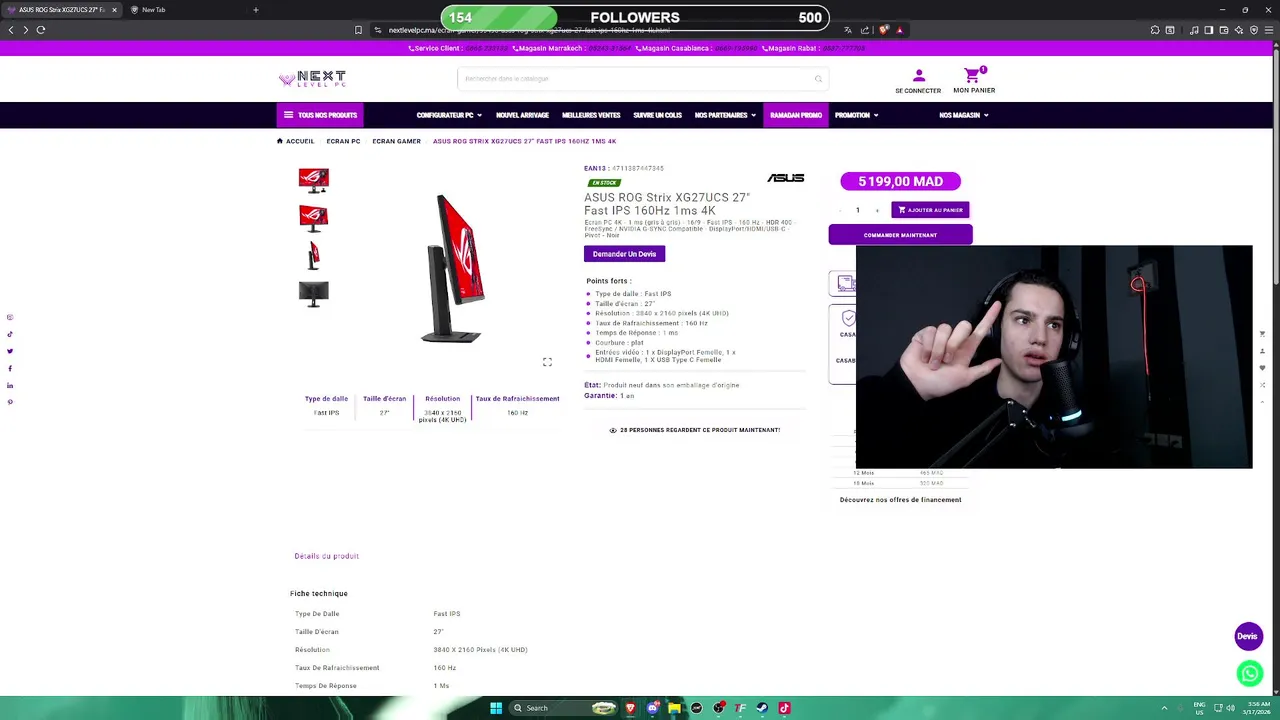
Task: Open Brave Leo AI sparkle icon
Action: 1239,30
